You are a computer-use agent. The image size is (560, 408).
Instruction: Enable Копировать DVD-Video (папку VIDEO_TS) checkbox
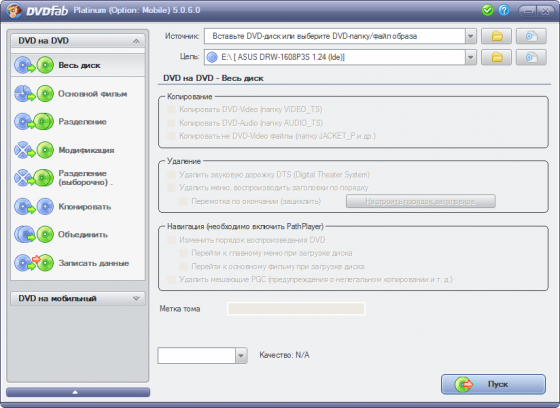pyautogui.click(x=171, y=109)
